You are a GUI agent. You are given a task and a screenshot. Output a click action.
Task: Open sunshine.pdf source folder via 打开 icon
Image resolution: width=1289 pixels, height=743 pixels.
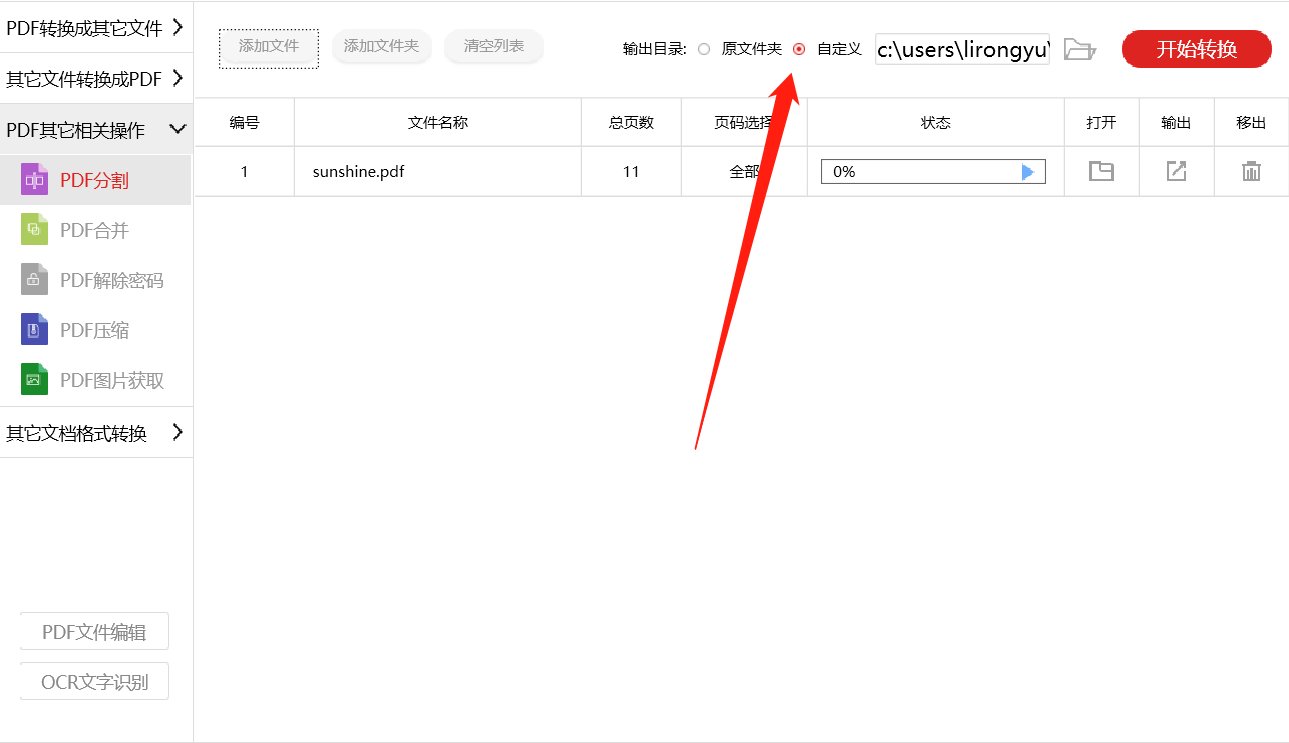(x=1101, y=171)
